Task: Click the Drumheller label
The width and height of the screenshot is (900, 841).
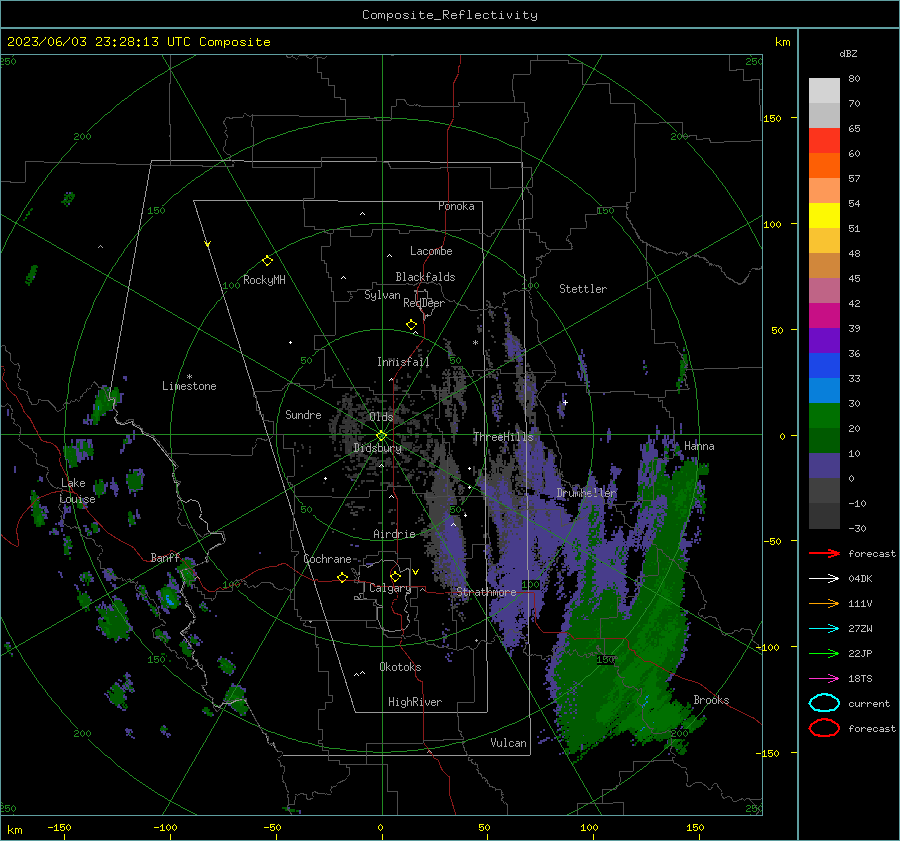Action: pos(587,493)
